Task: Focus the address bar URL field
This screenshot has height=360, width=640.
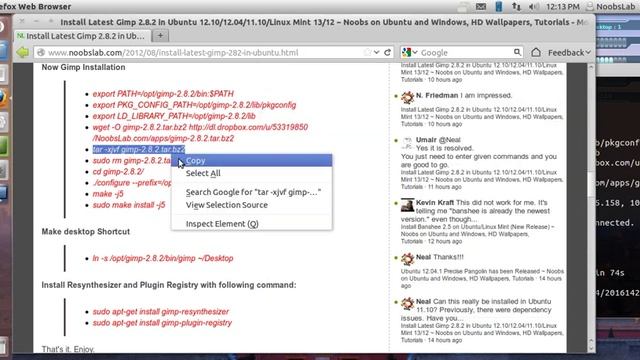Action: pyautogui.click(x=203, y=52)
